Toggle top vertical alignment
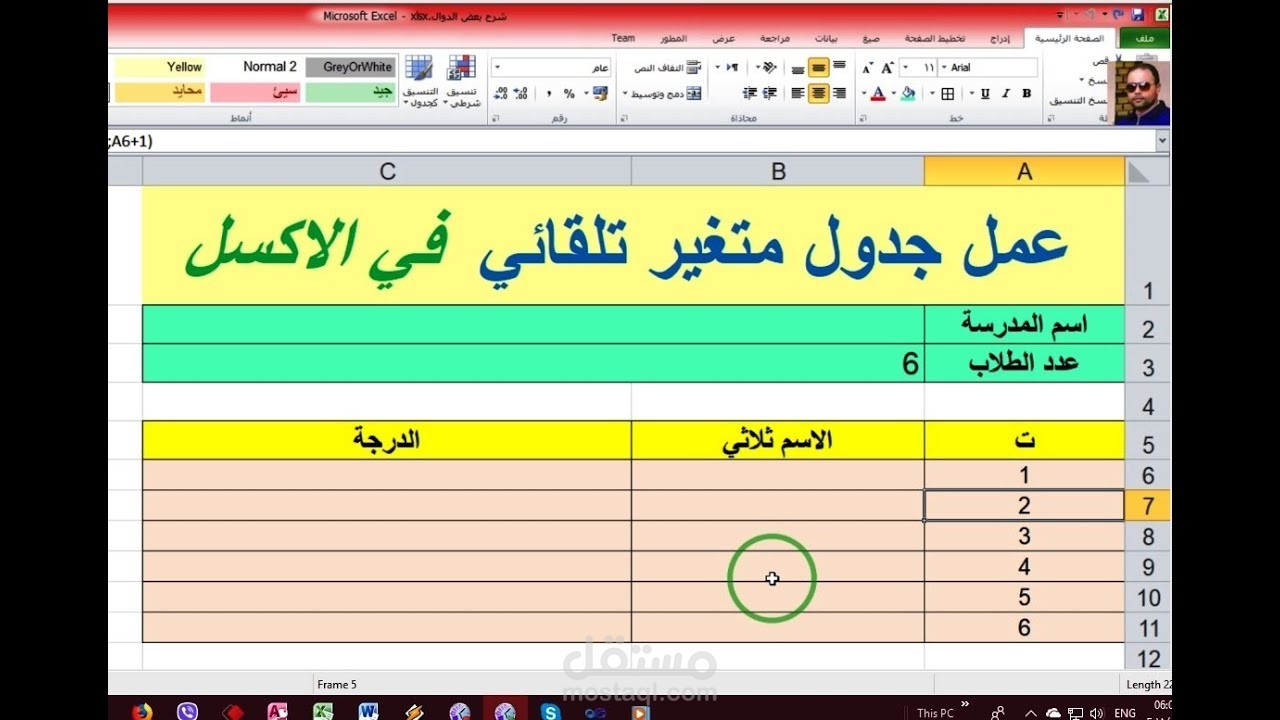The image size is (1280, 720). [839, 66]
